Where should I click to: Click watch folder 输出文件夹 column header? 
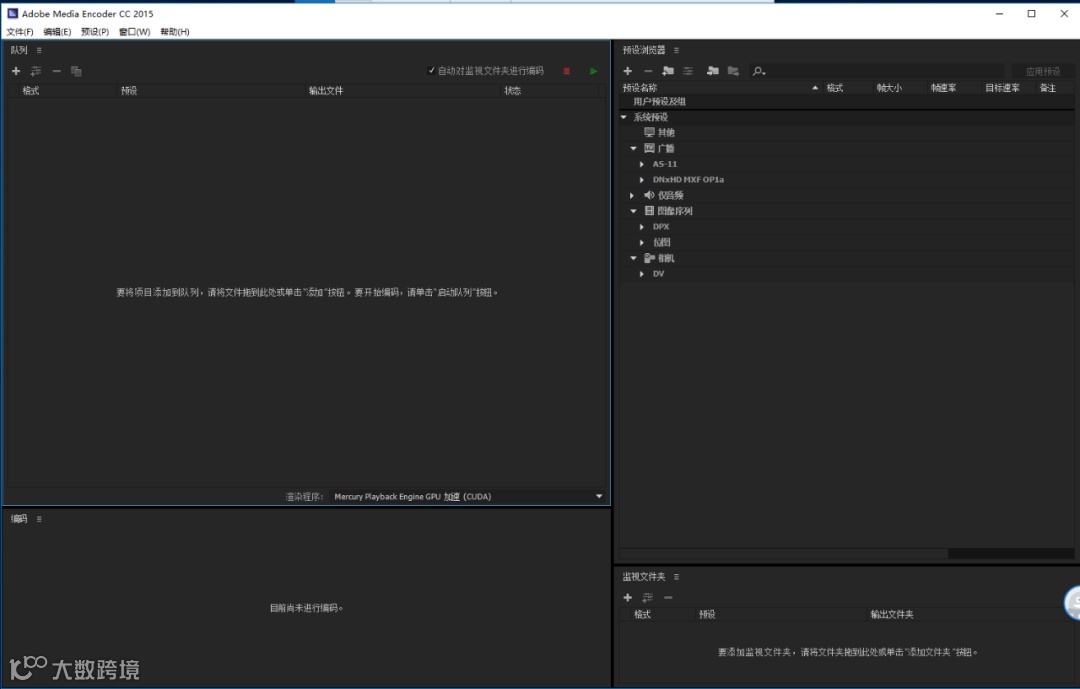[892, 614]
